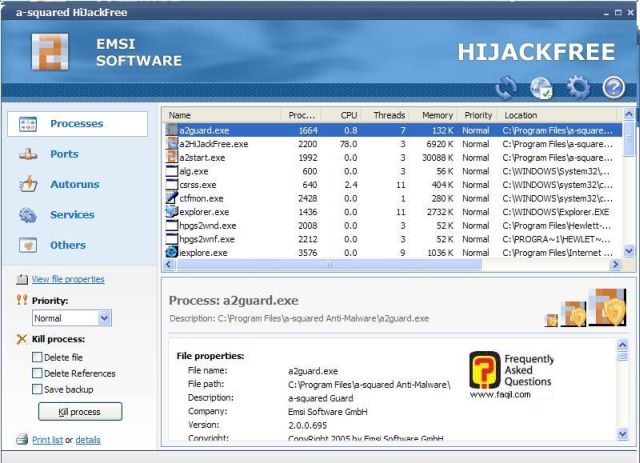Viewport: 640px width, 463px height.
Task: Open the Priority dropdown set to Normal
Action: [x=71, y=318]
